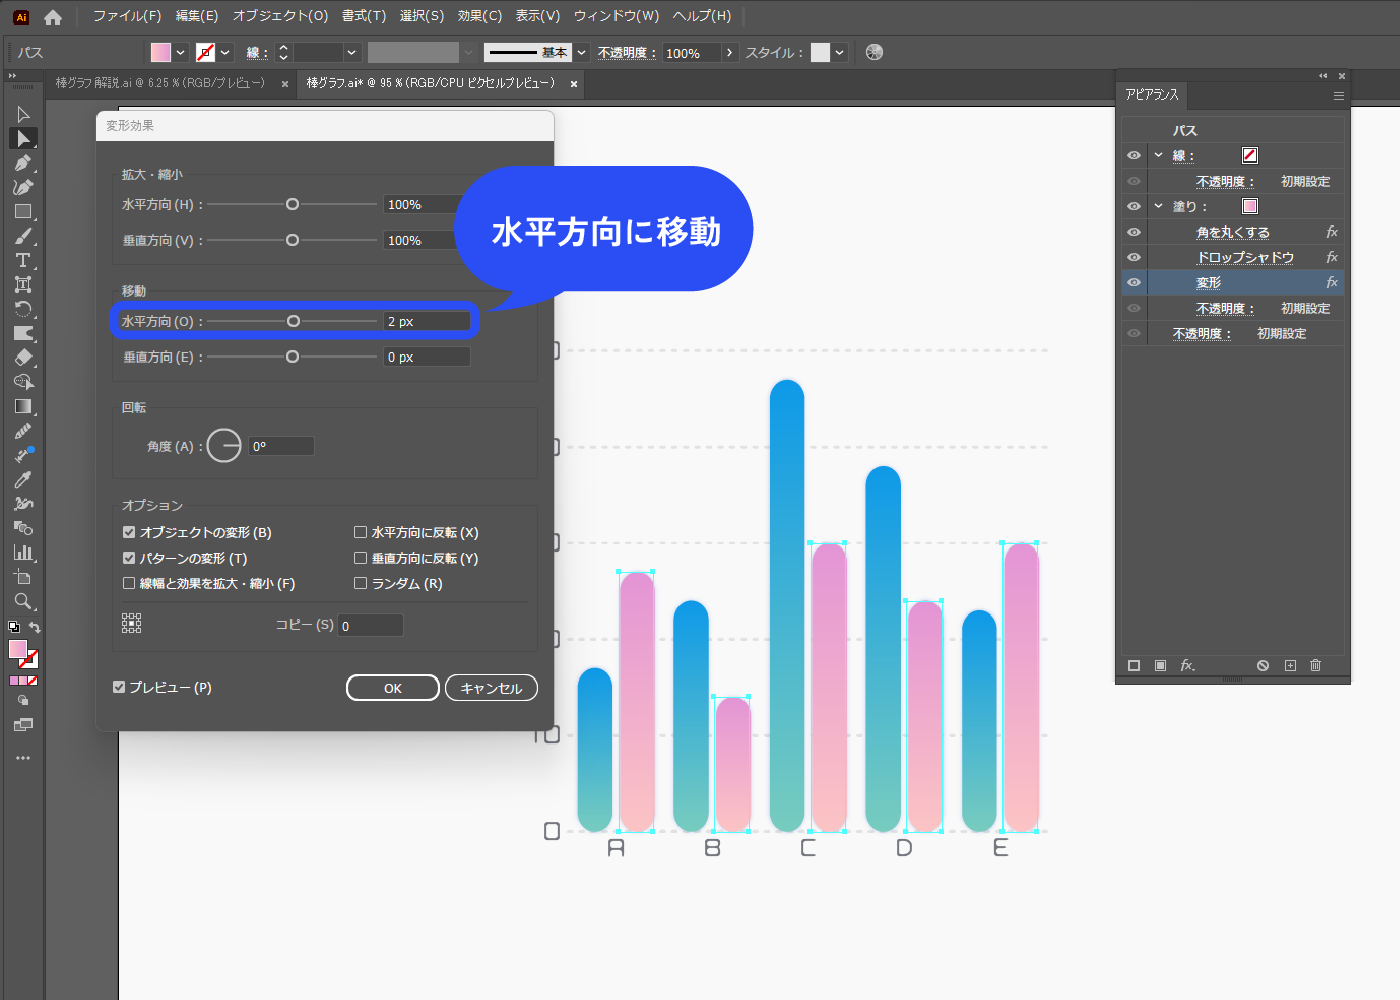Duplicate selected item in Appearance panel

[1290, 665]
